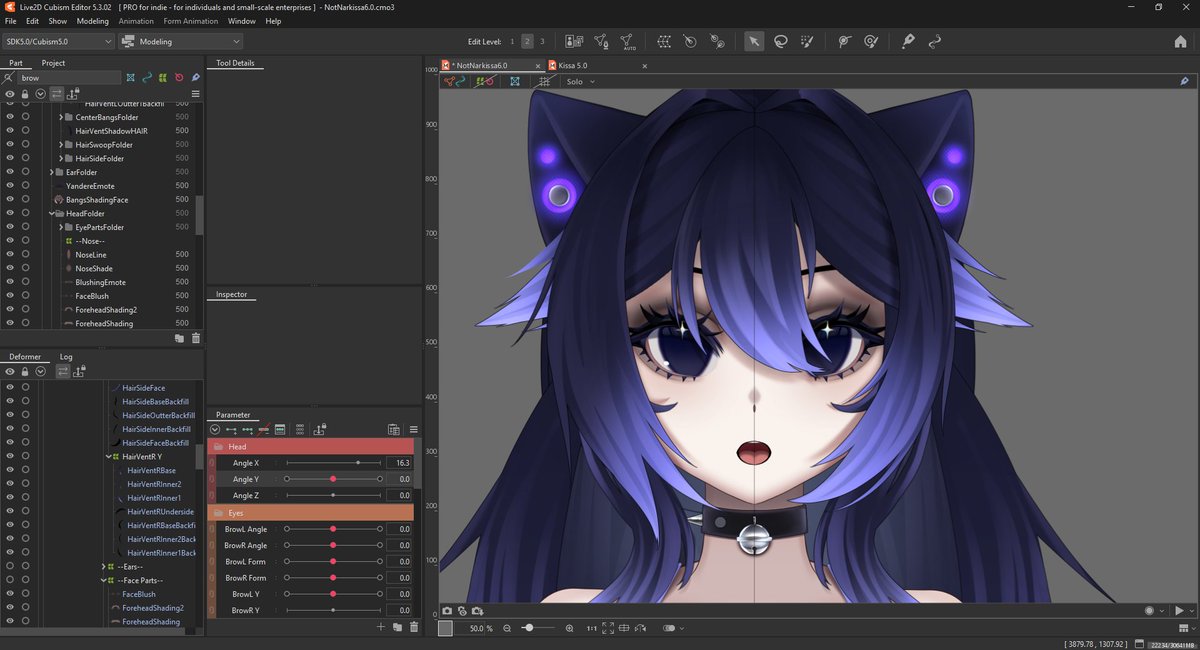
Task: Click the zoom in magnifier icon
Action: coord(569,628)
